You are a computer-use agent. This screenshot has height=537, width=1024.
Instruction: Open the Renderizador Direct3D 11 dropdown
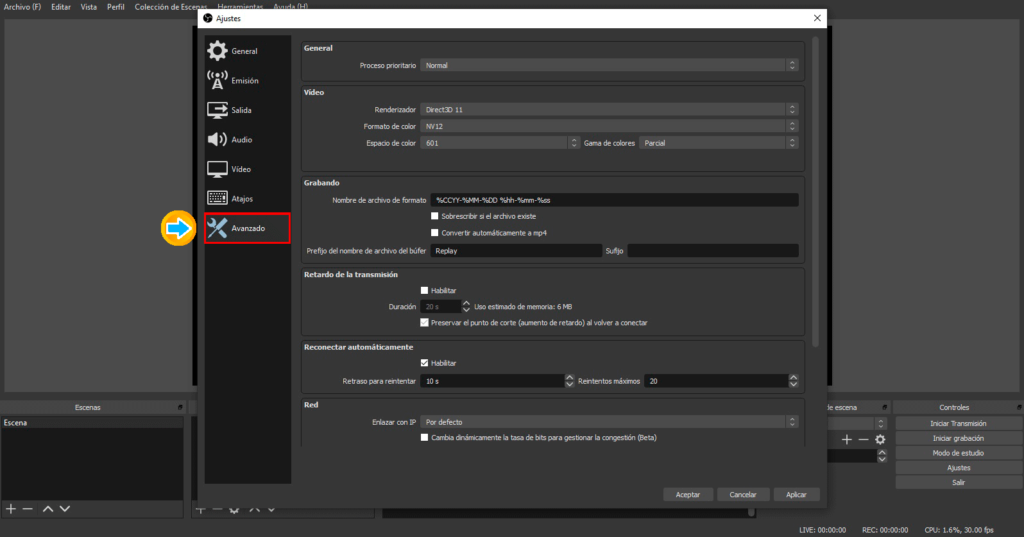click(608, 109)
